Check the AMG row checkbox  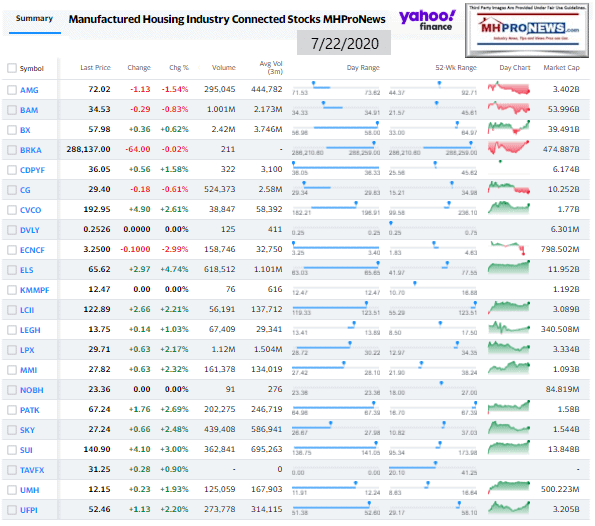point(12,90)
